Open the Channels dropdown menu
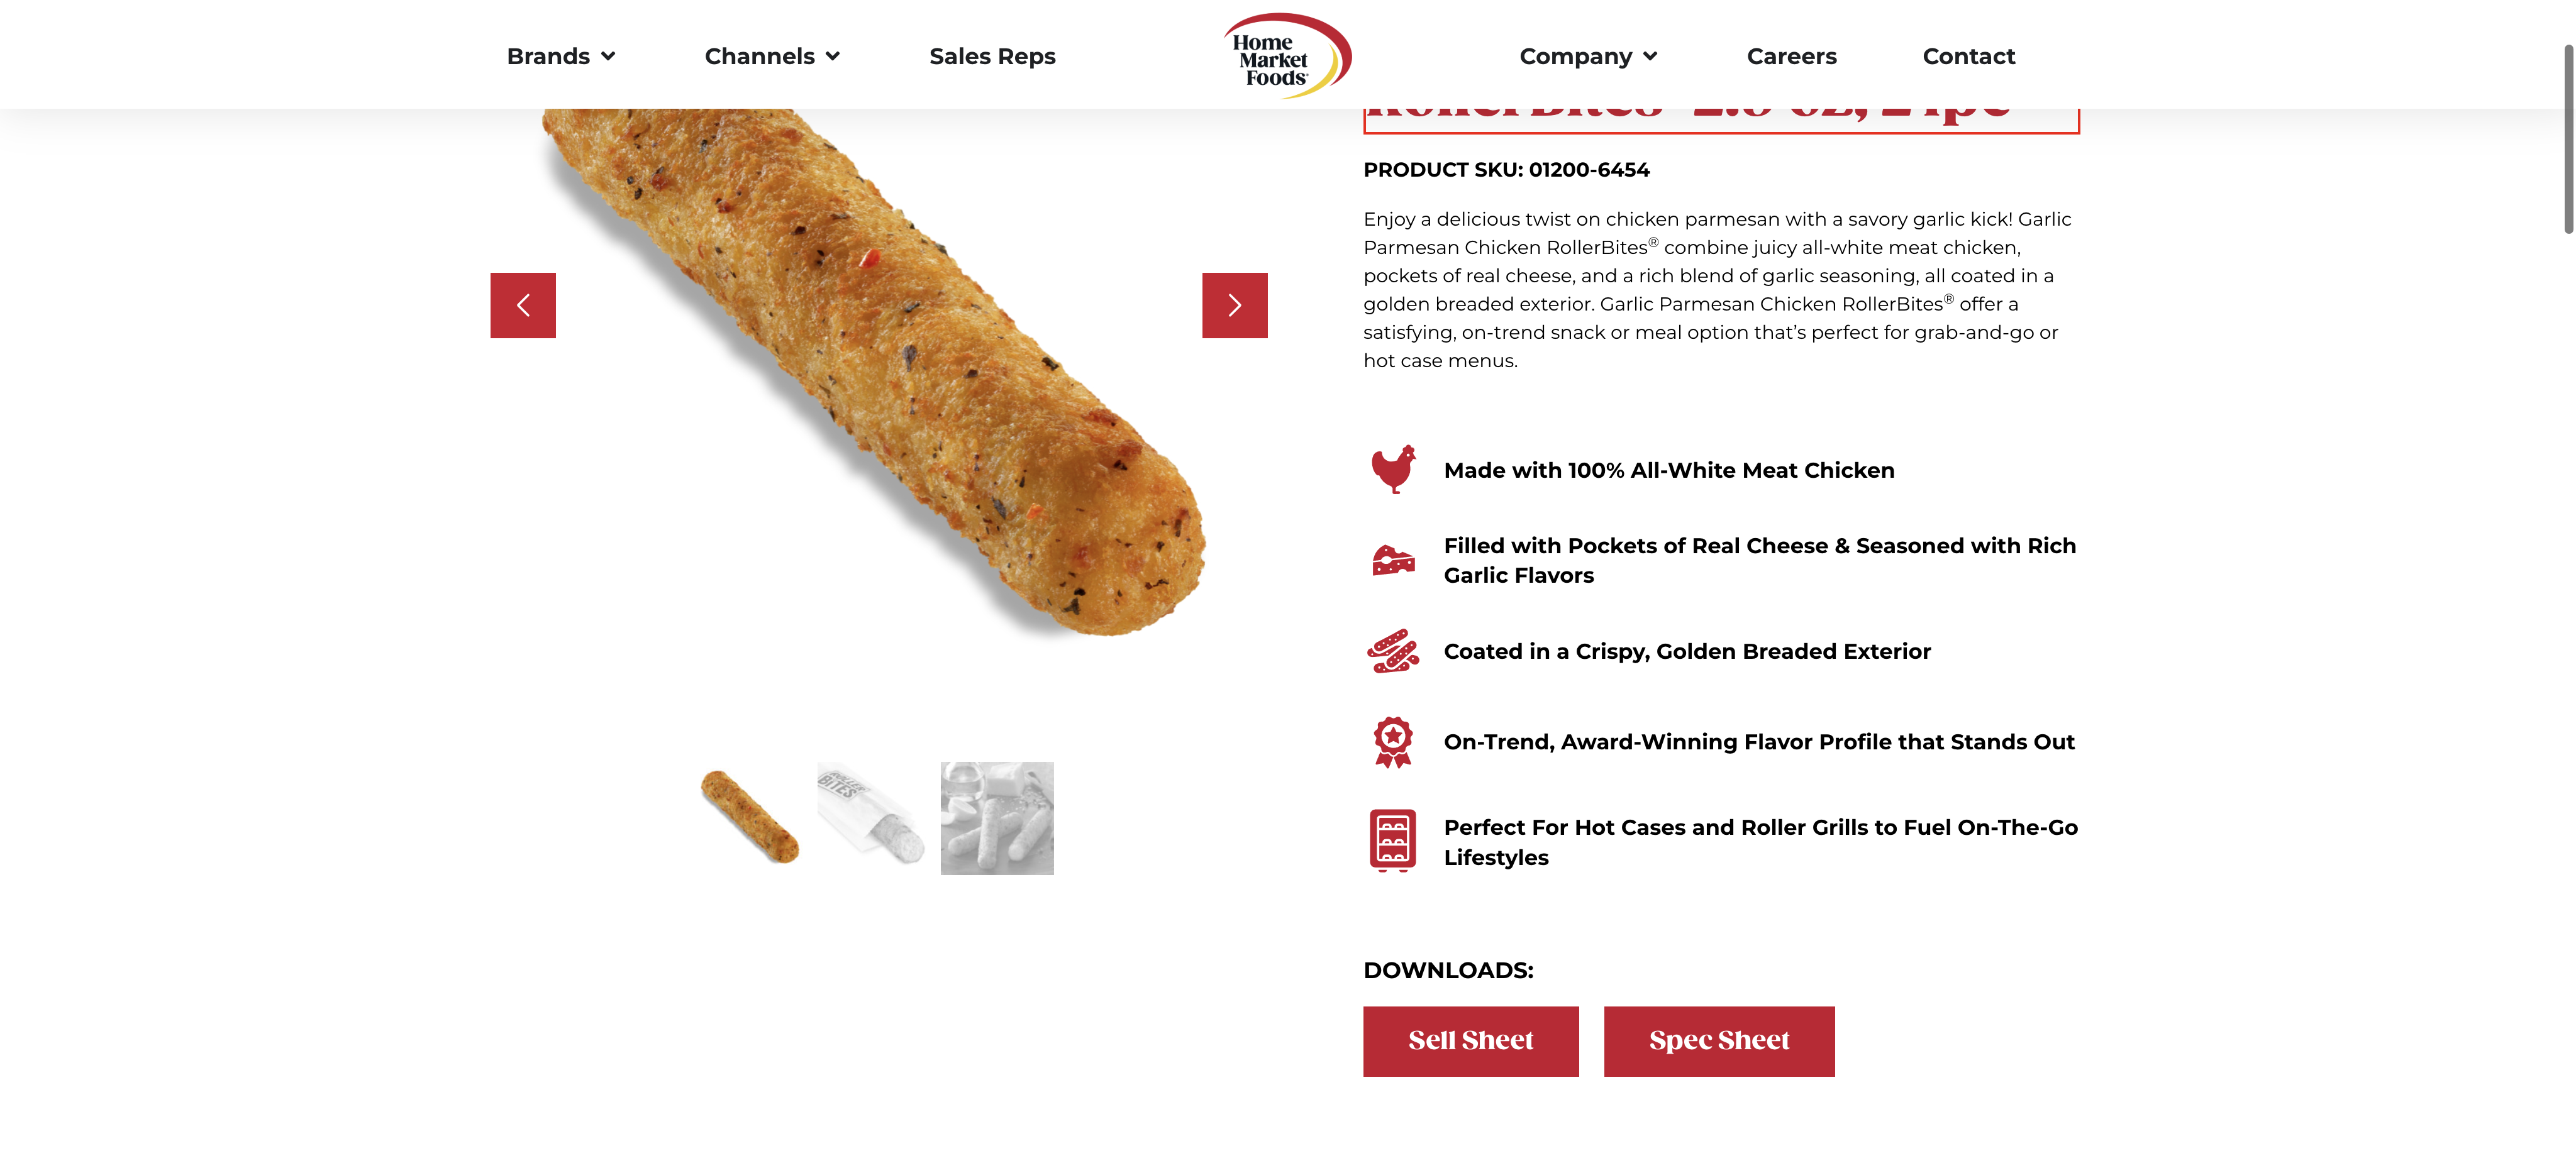The image size is (2576, 1163). [x=771, y=56]
